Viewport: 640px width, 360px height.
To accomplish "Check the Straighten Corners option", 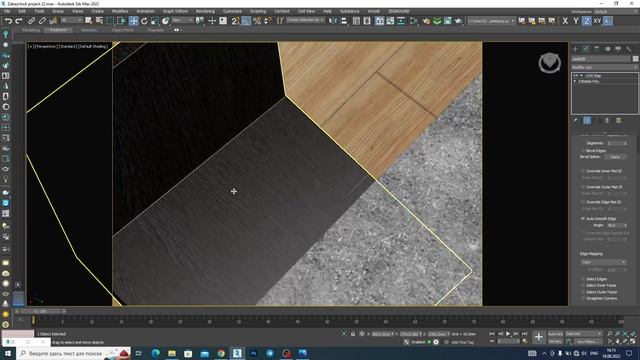I will [583, 298].
